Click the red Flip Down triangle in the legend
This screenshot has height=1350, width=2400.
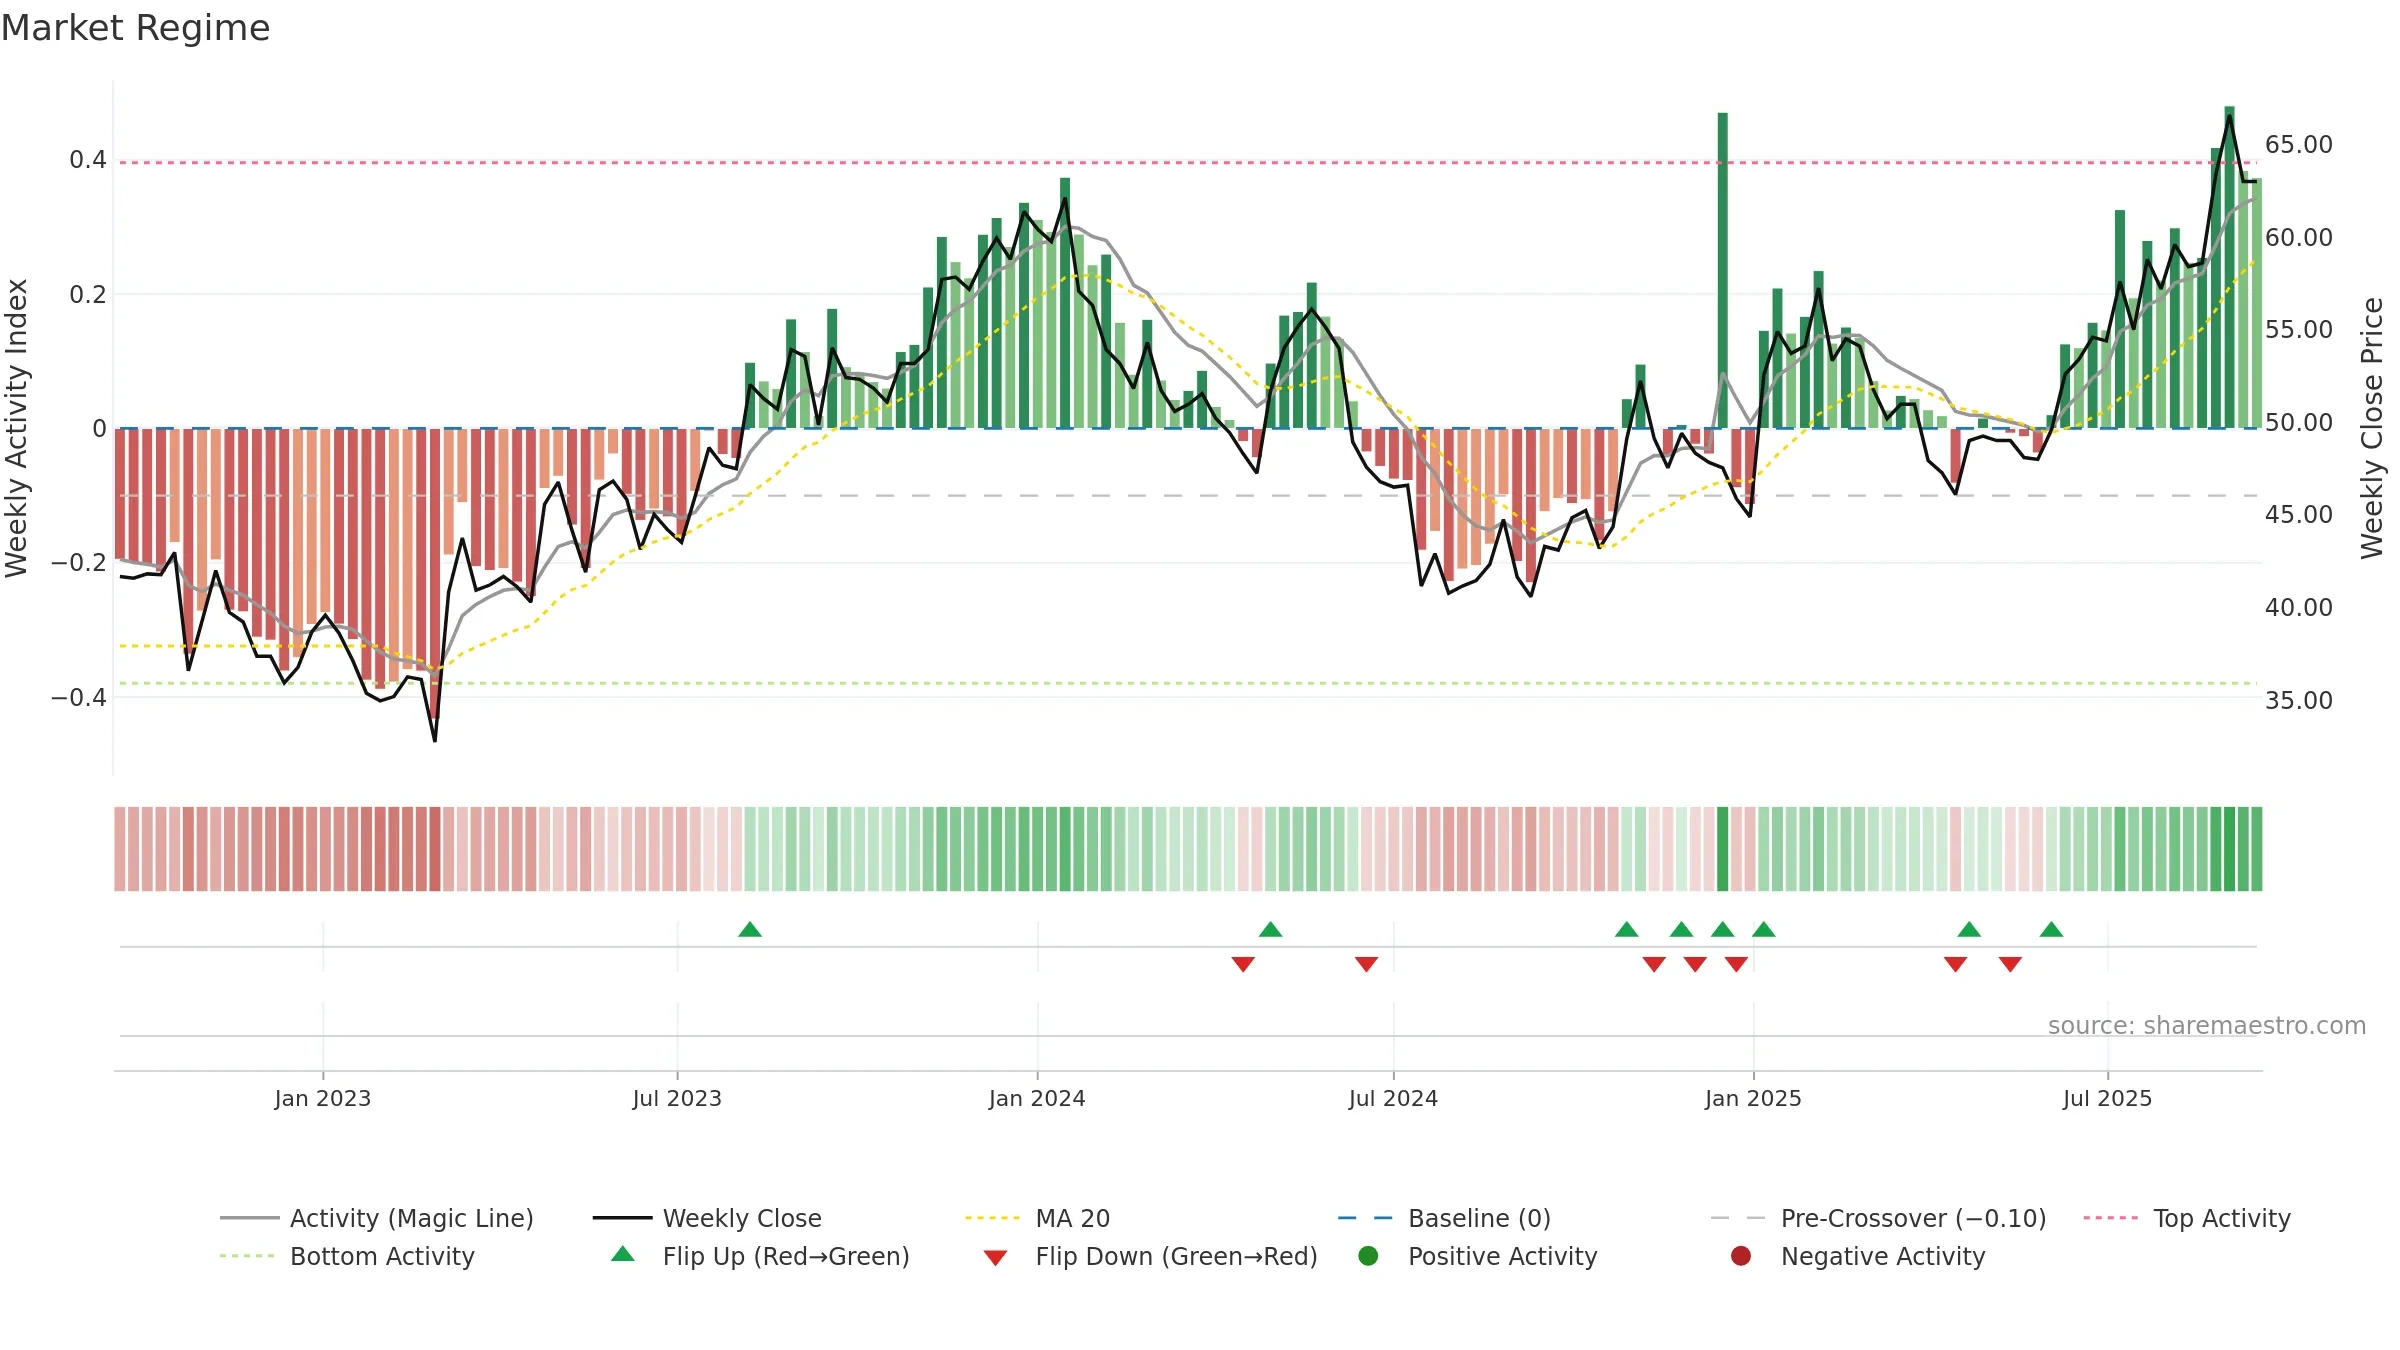(995, 1258)
